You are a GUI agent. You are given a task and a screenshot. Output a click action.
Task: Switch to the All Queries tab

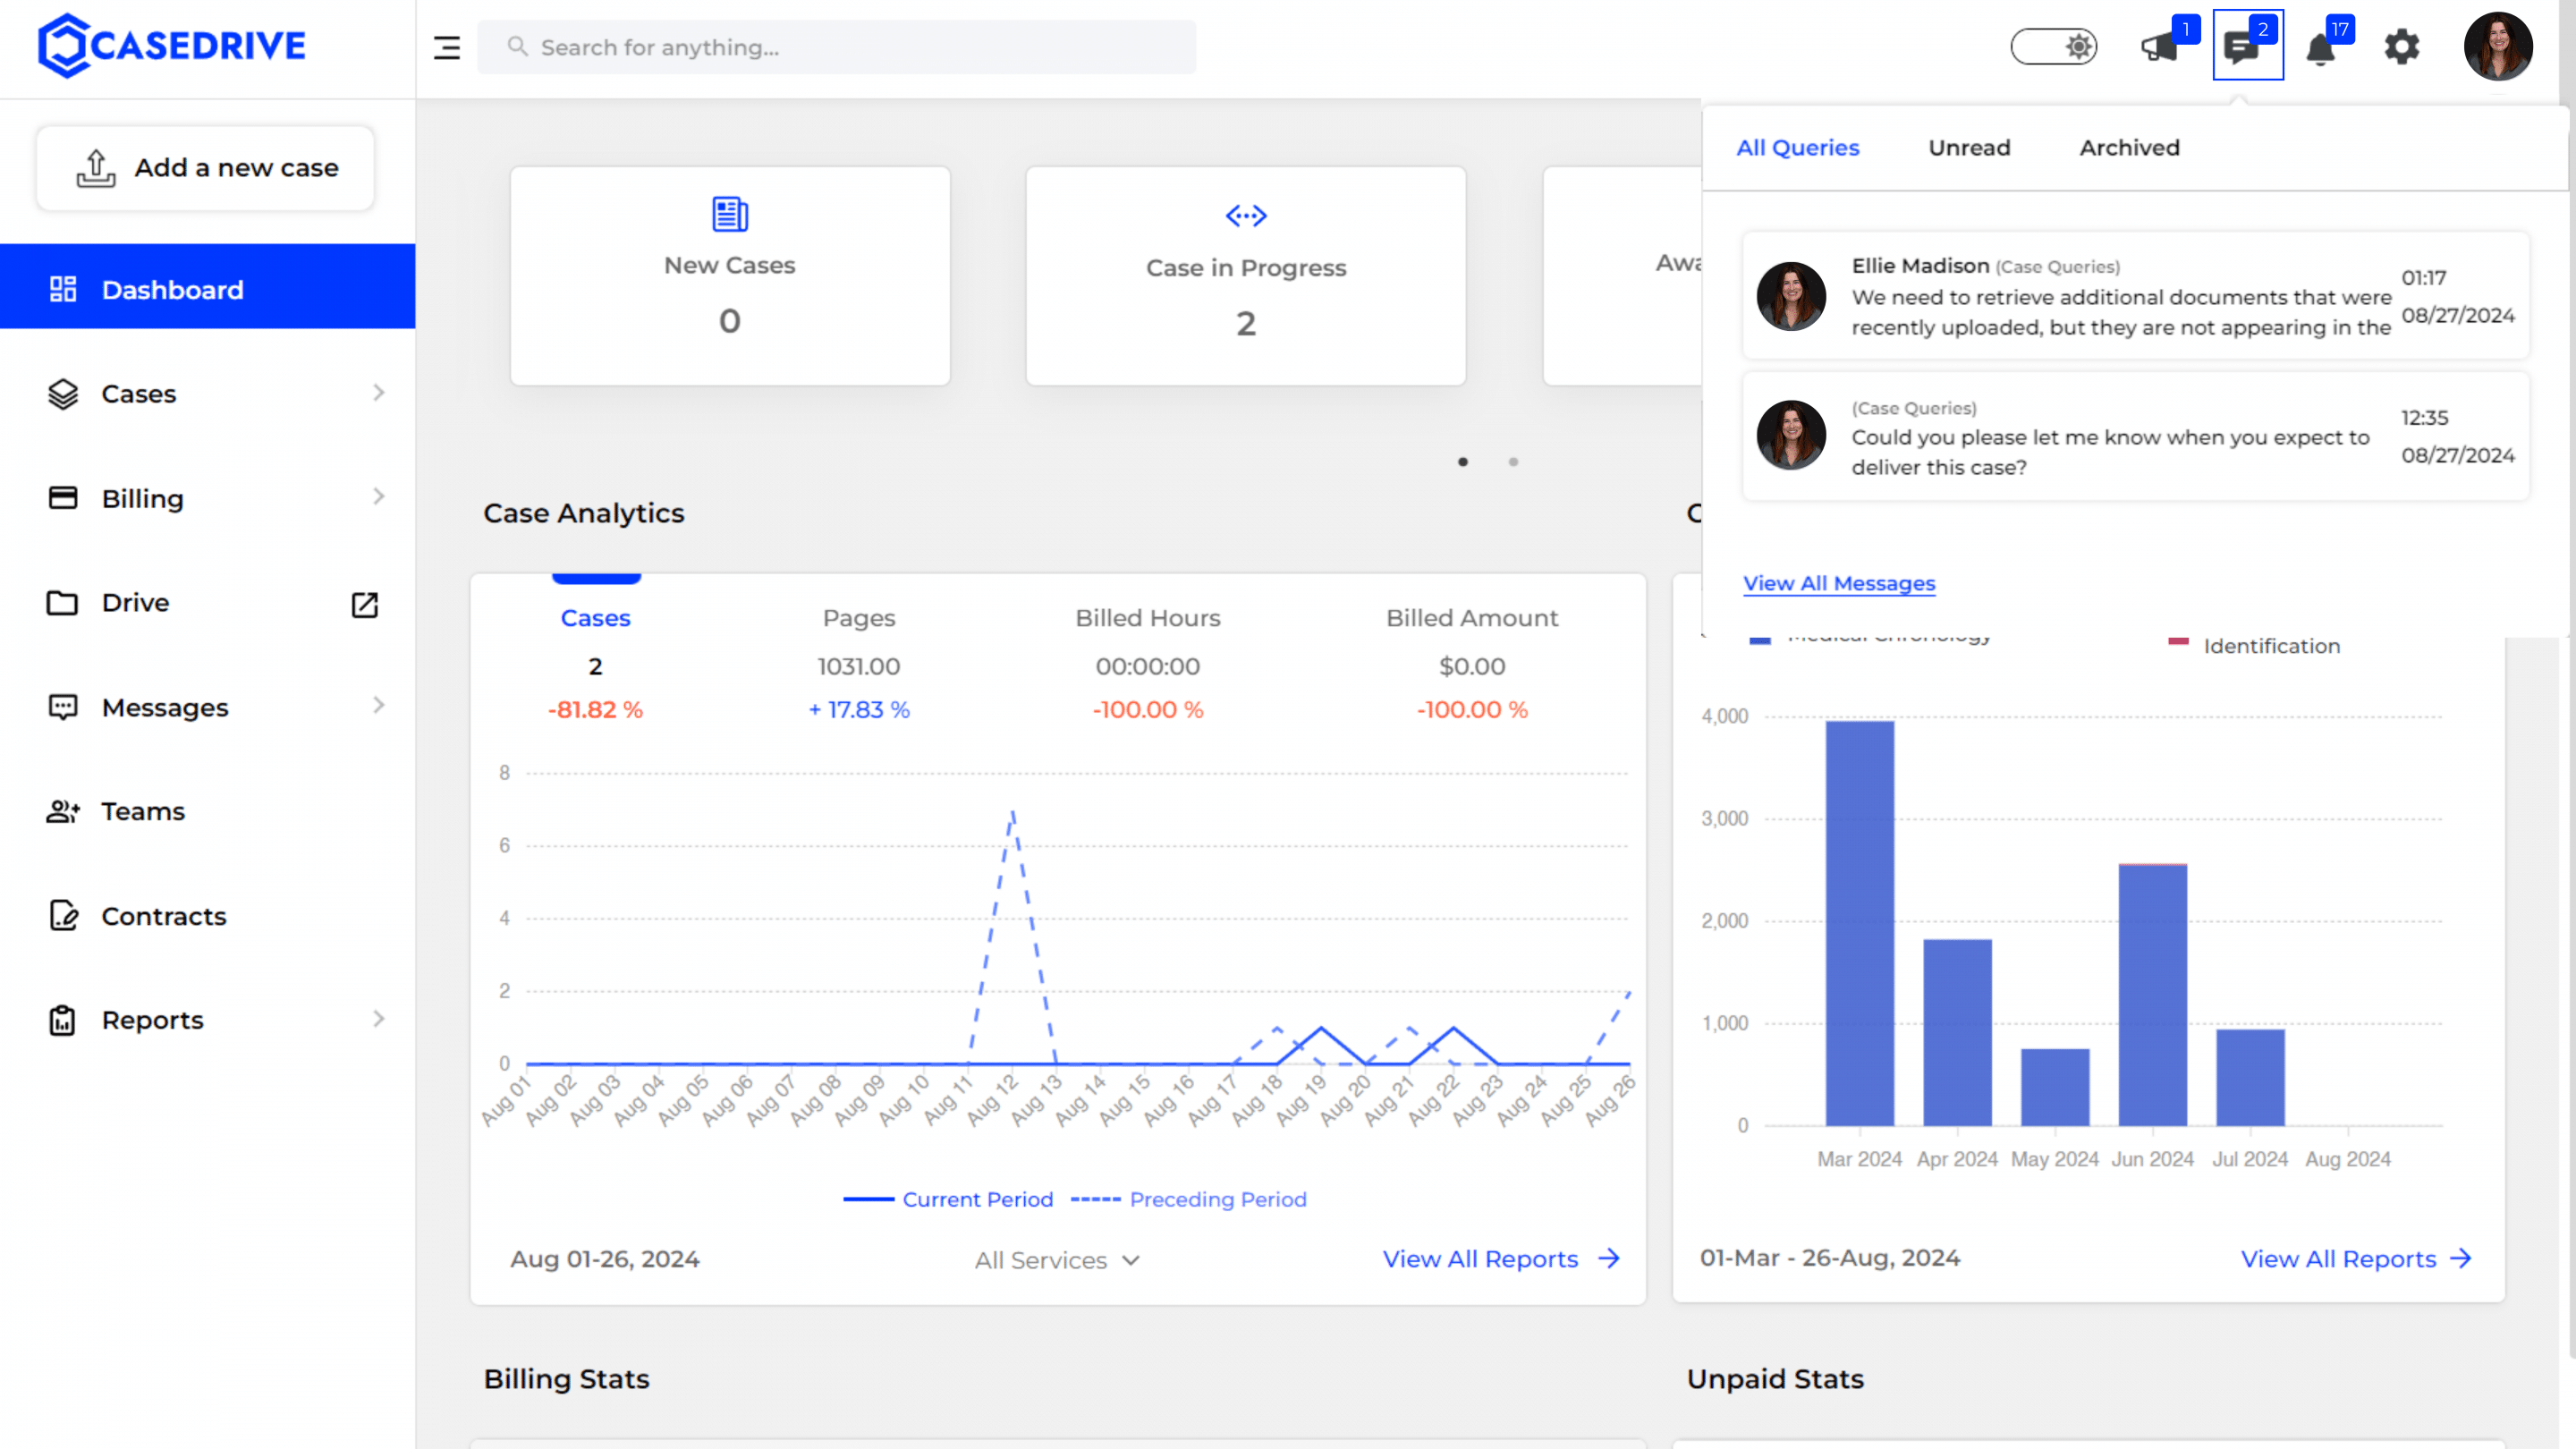(x=1798, y=148)
